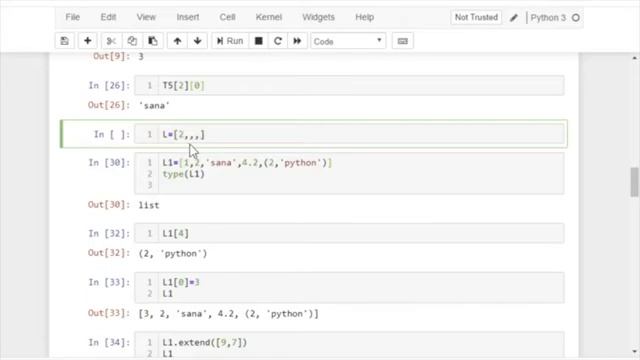This screenshot has width=640, height=360.
Task: Click the pencil edit mode indicator
Action: [x=514, y=18]
